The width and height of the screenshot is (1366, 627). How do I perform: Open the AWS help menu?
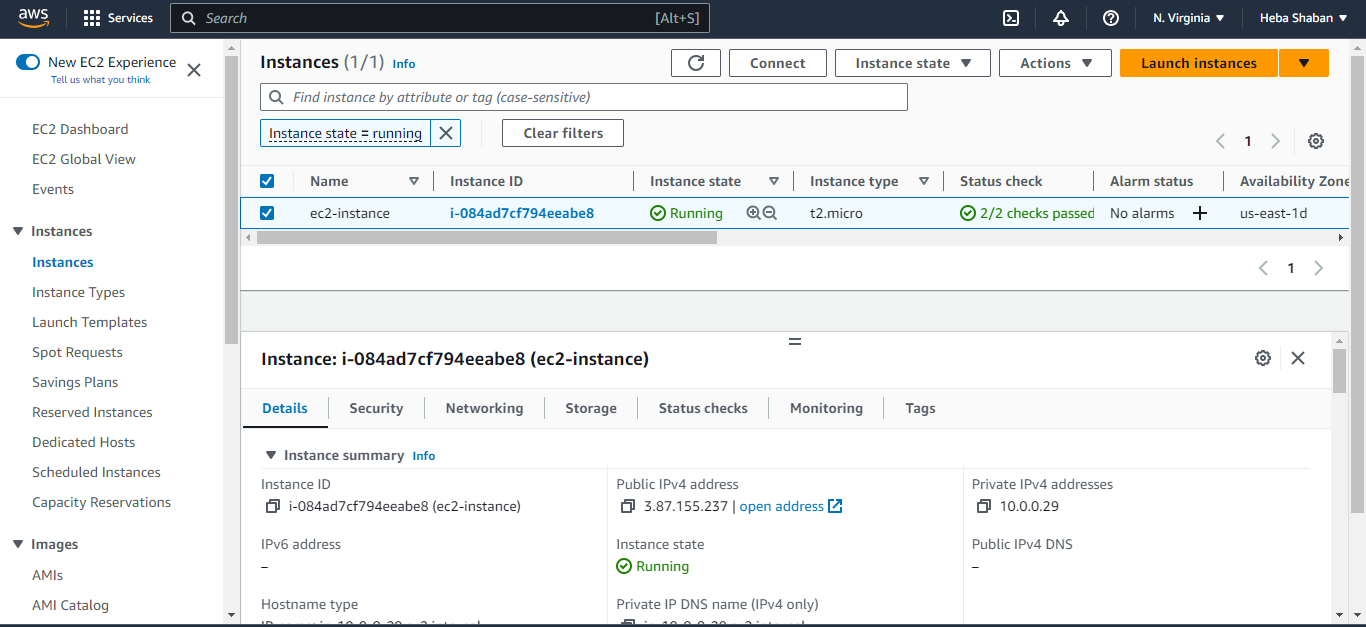[1110, 18]
